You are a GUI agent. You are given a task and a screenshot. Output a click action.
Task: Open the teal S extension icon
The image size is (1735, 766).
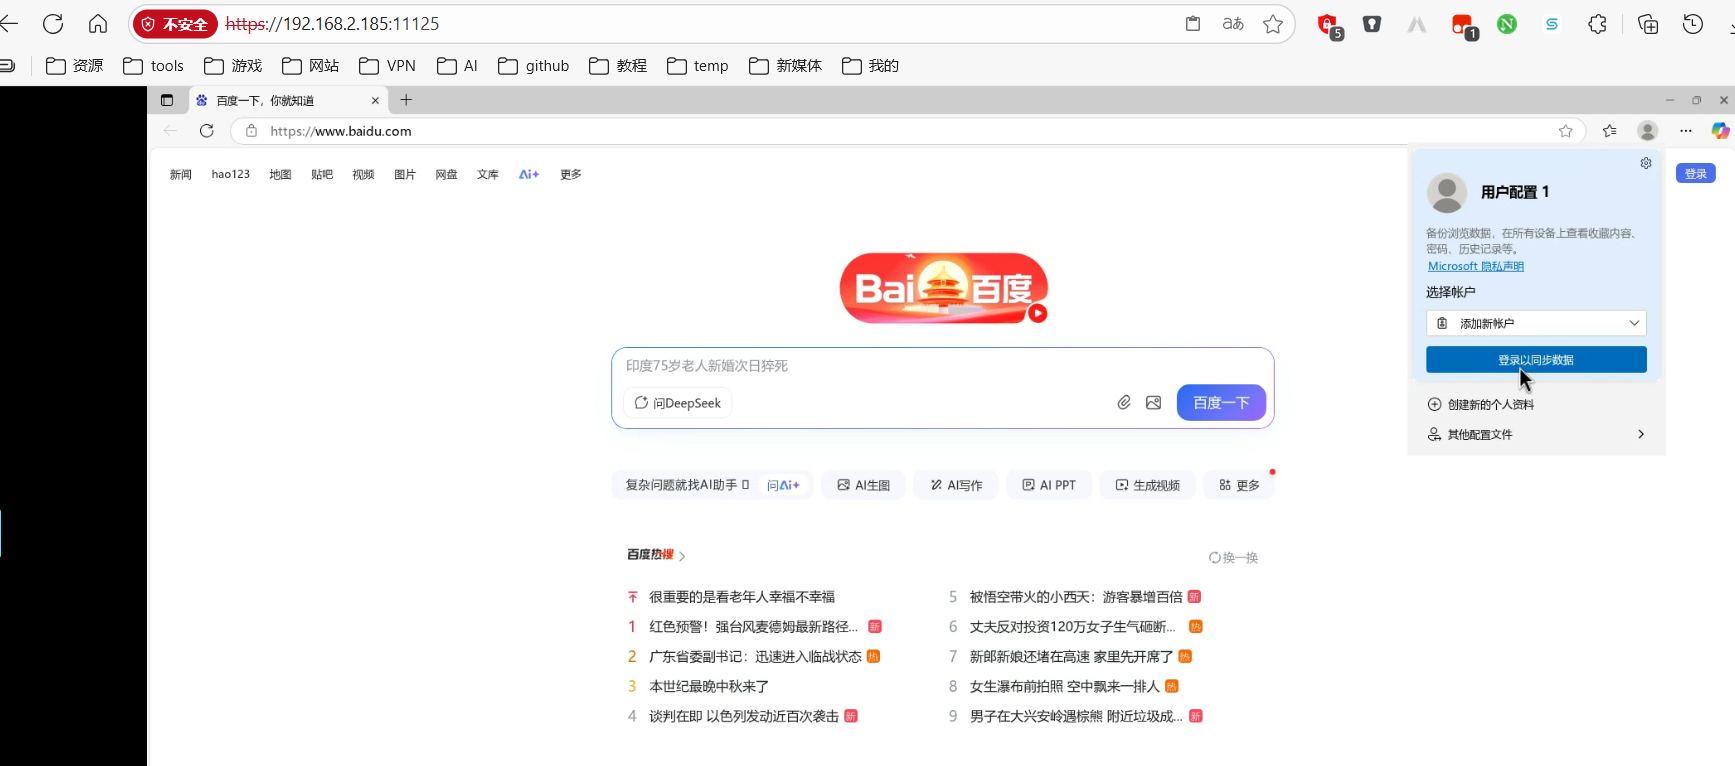click(x=1552, y=24)
